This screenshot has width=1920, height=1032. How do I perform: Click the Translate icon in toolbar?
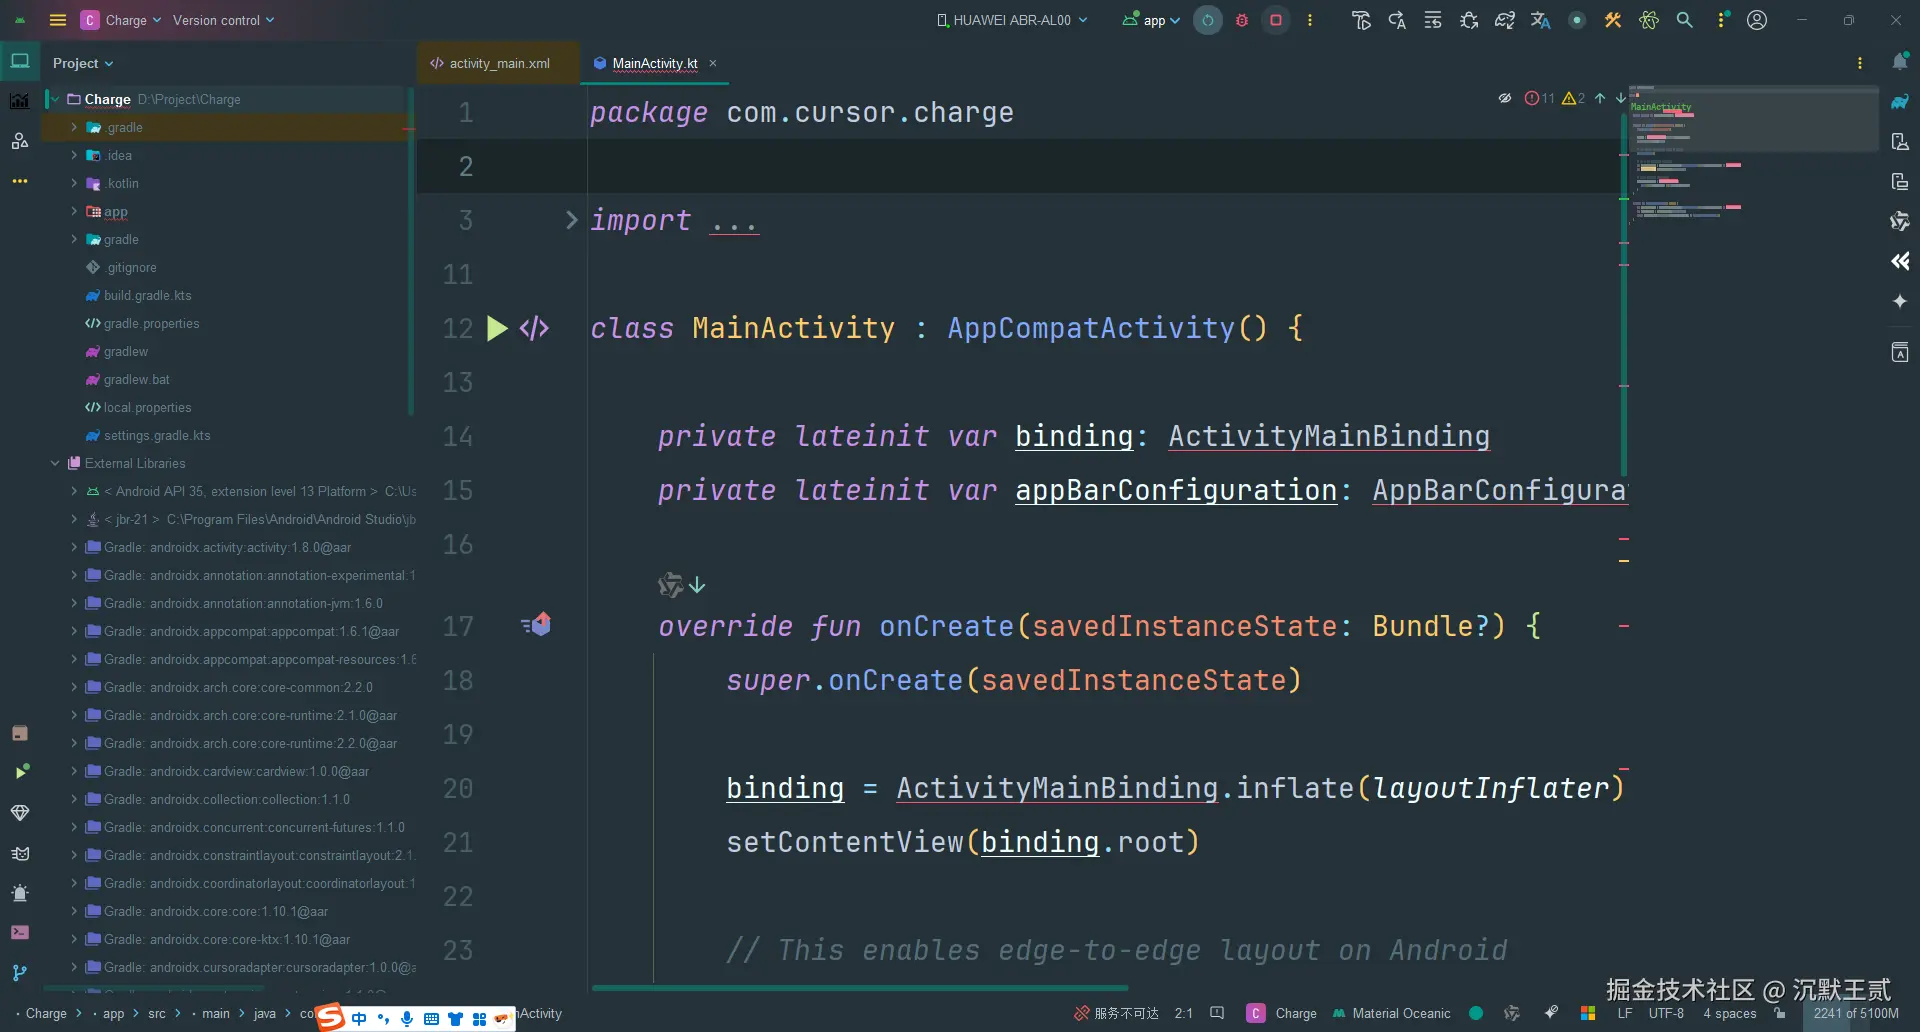1541,20
